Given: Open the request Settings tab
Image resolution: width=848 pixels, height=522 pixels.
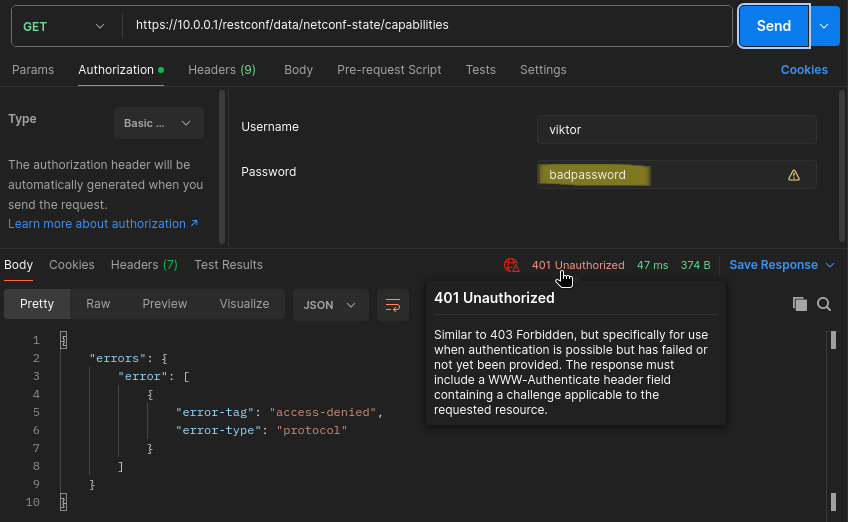Looking at the screenshot, I should click(x=543, y=70).
